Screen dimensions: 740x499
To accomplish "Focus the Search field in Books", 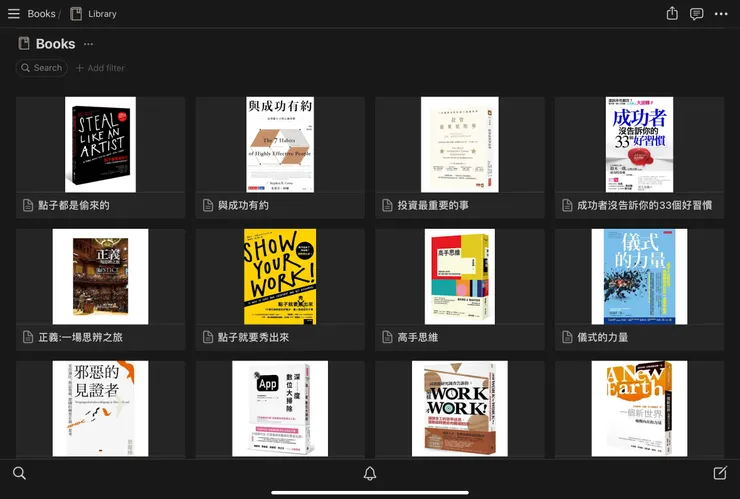I will tap(42, 68).
